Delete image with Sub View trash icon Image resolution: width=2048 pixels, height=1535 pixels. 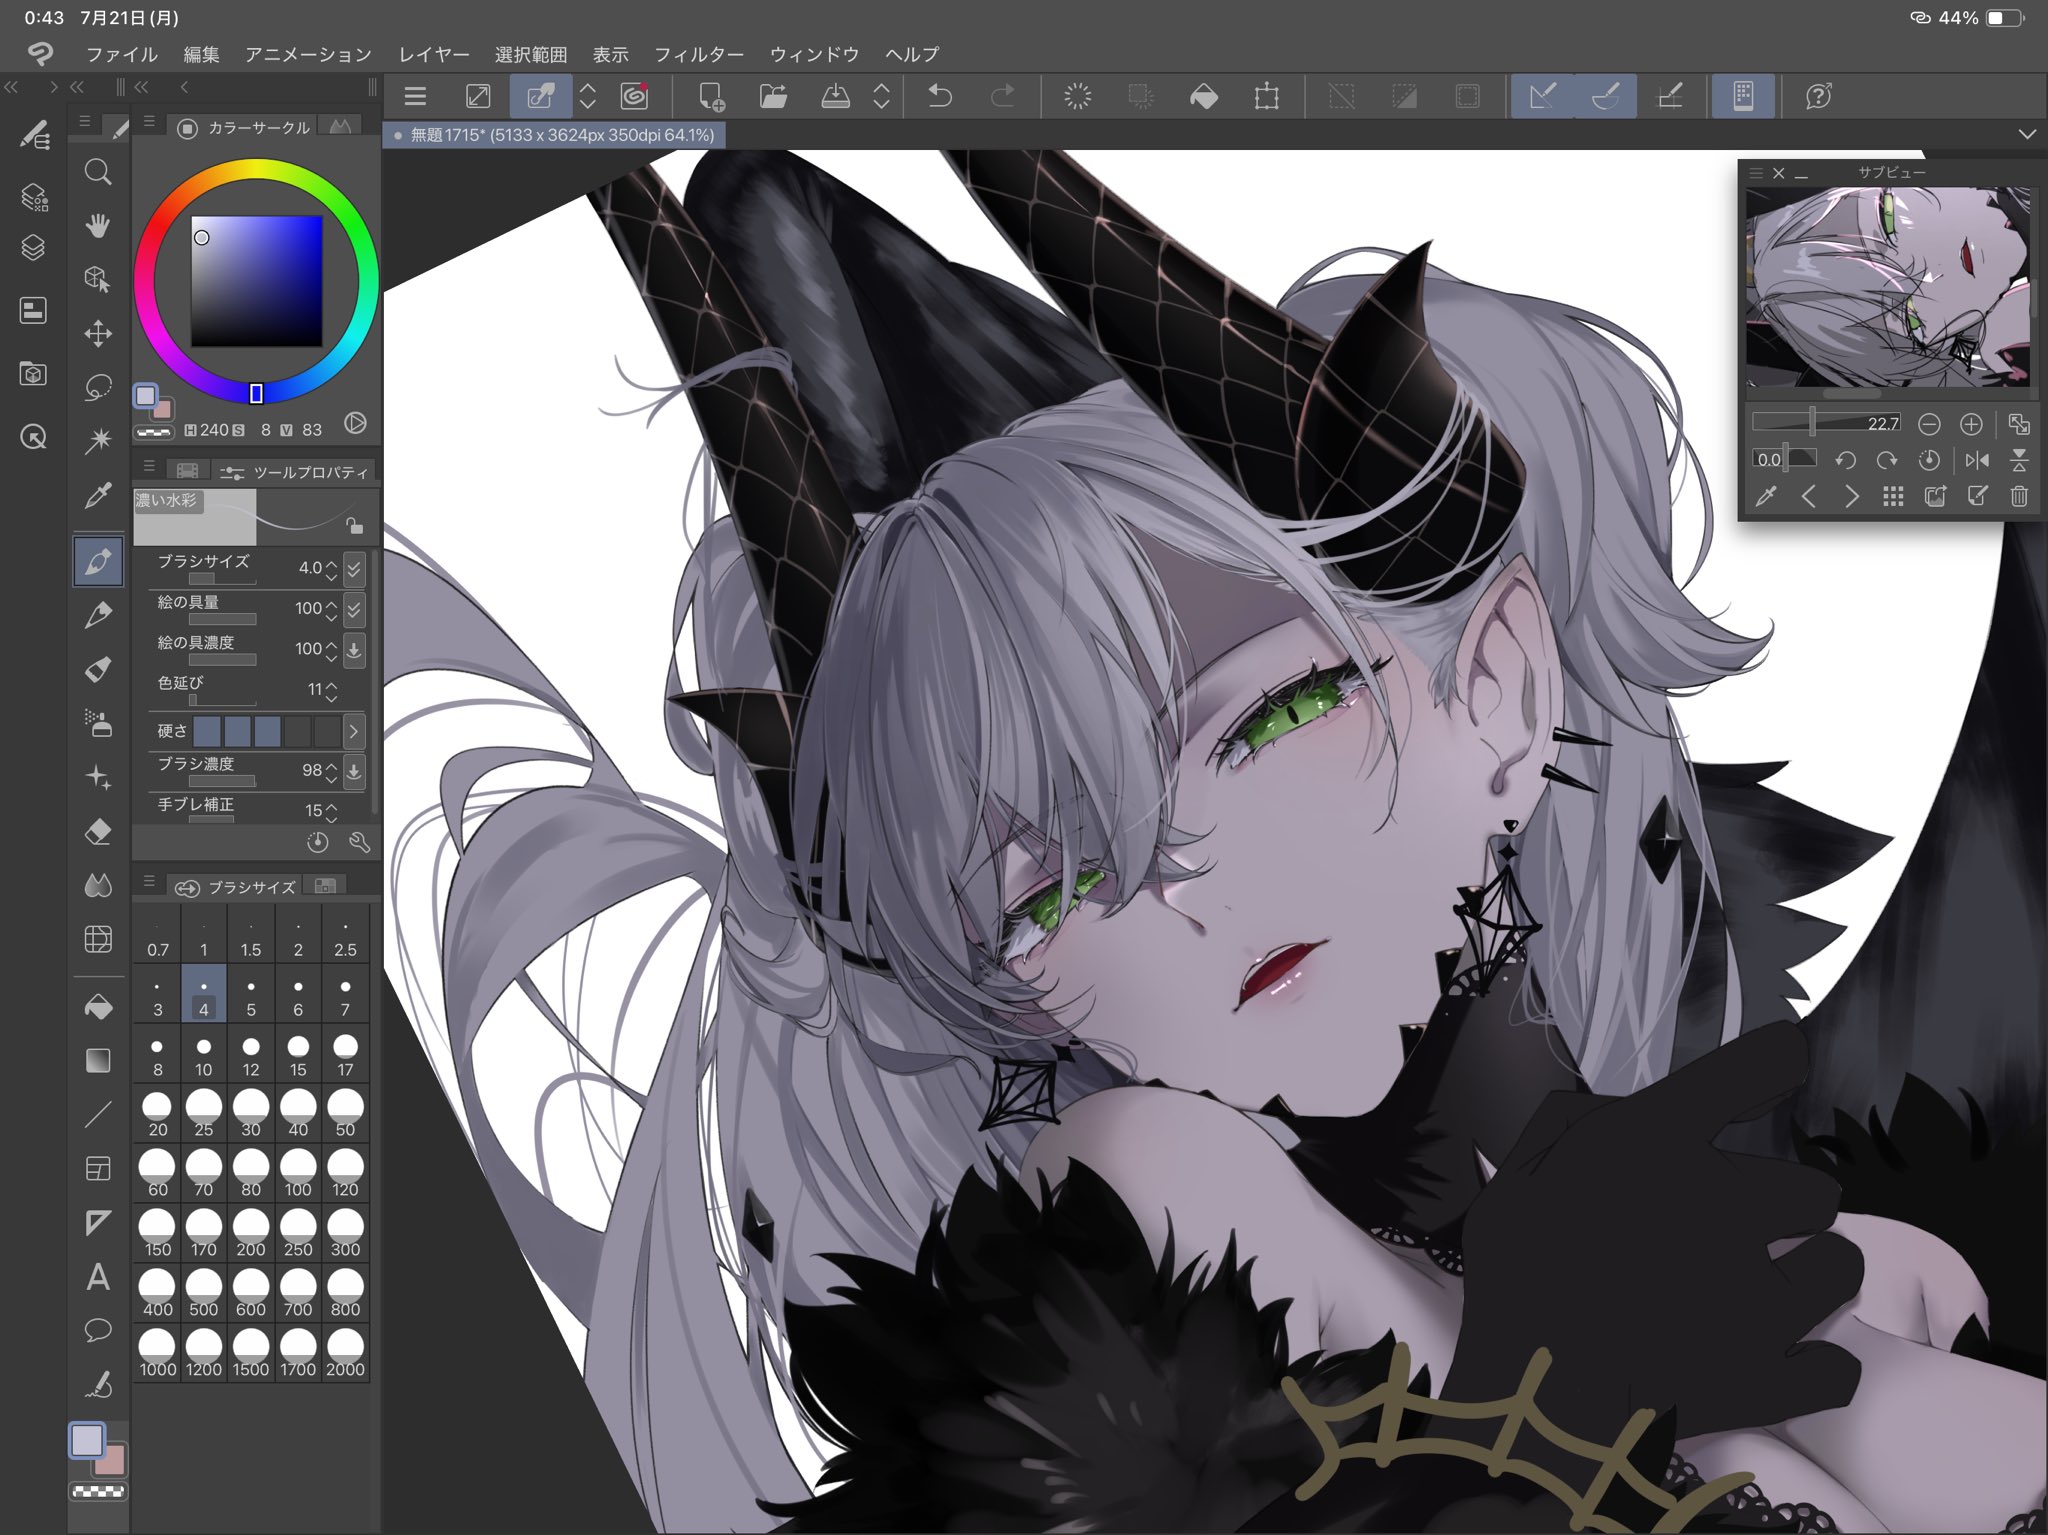coord(2019,496)
